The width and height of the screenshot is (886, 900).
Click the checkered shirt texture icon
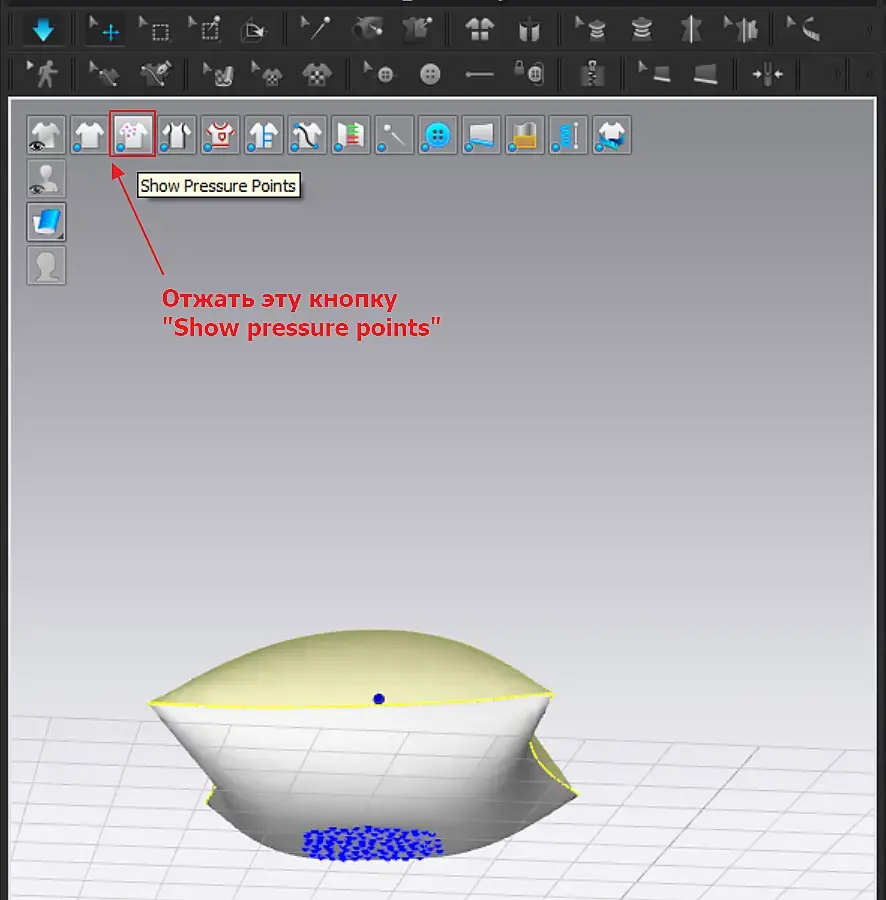point(317,74)
